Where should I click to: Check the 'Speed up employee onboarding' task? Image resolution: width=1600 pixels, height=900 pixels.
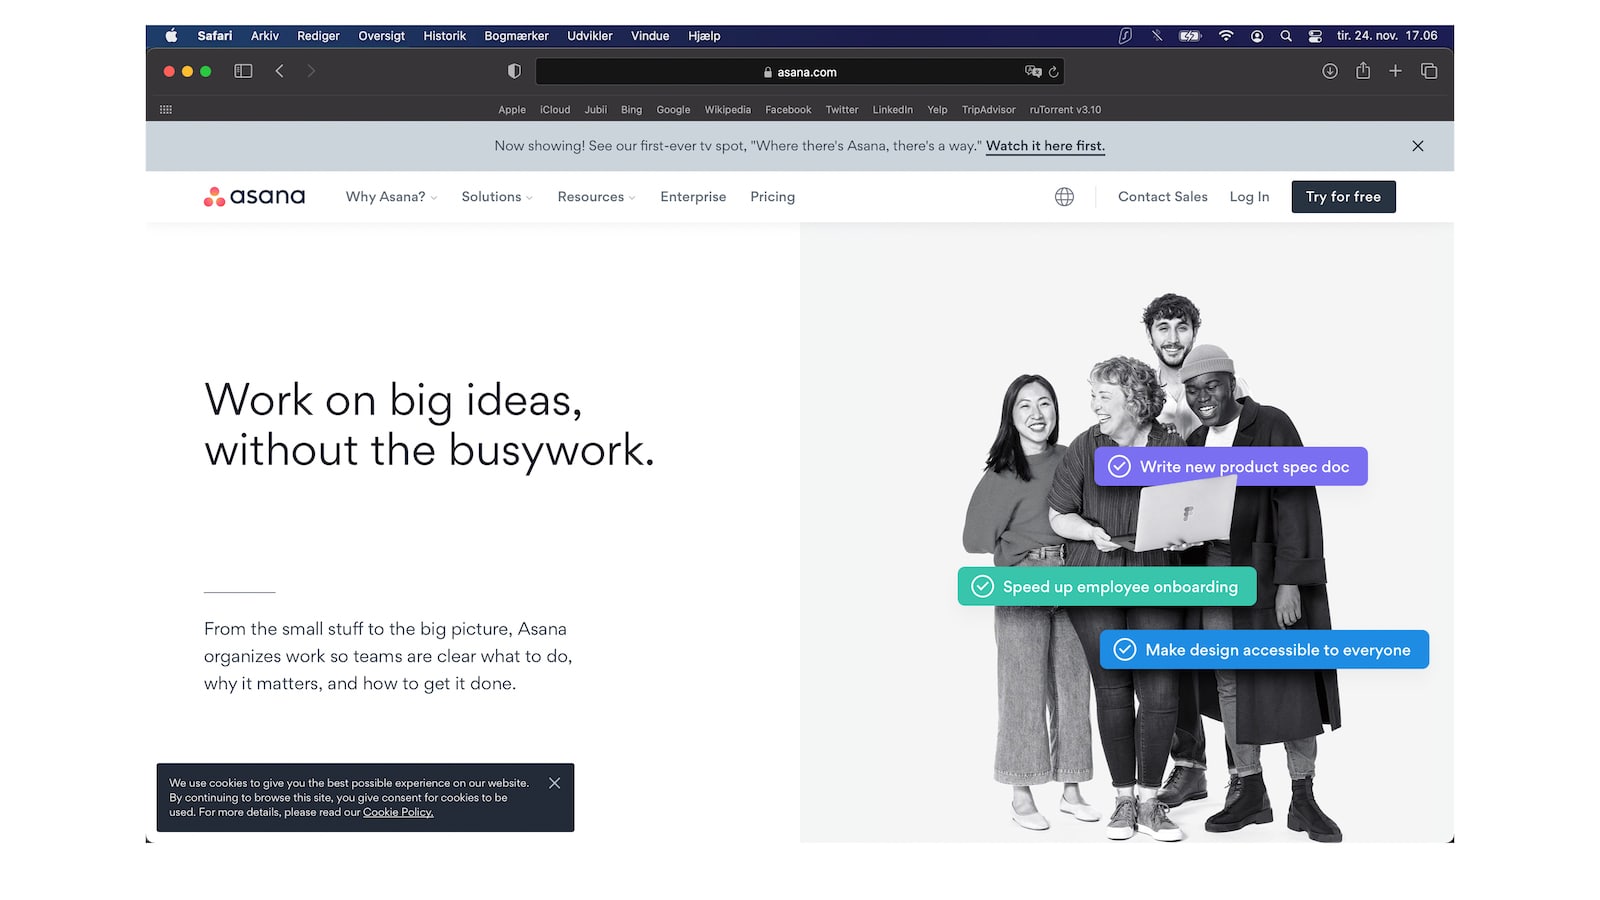click(x=983, y=587)
